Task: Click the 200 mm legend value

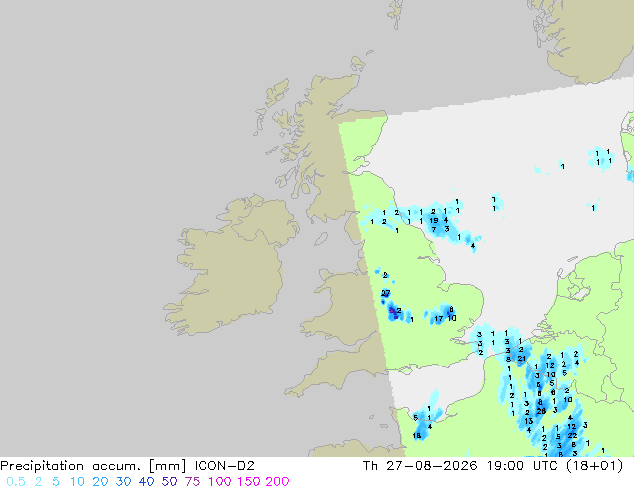Action: (277, 482)
